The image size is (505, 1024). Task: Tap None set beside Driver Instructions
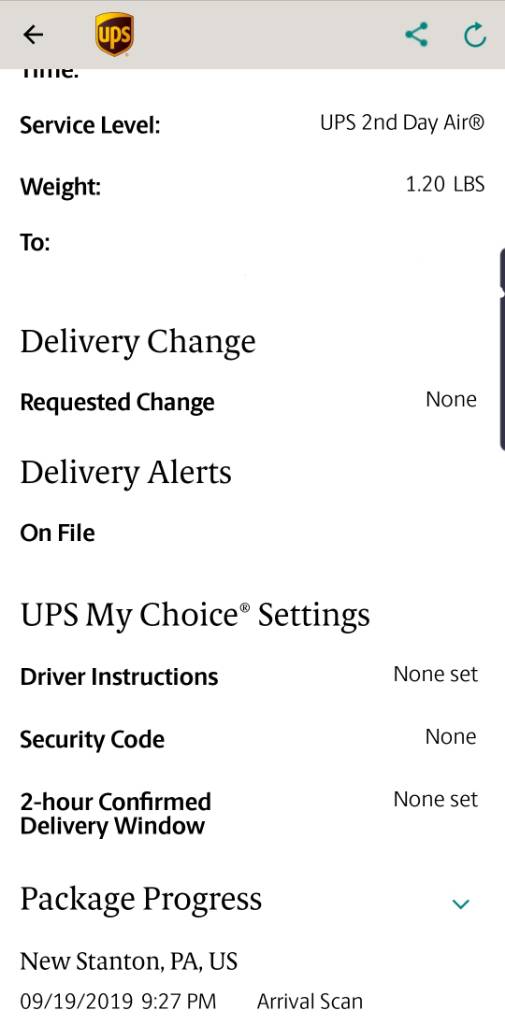coord(436,674)
